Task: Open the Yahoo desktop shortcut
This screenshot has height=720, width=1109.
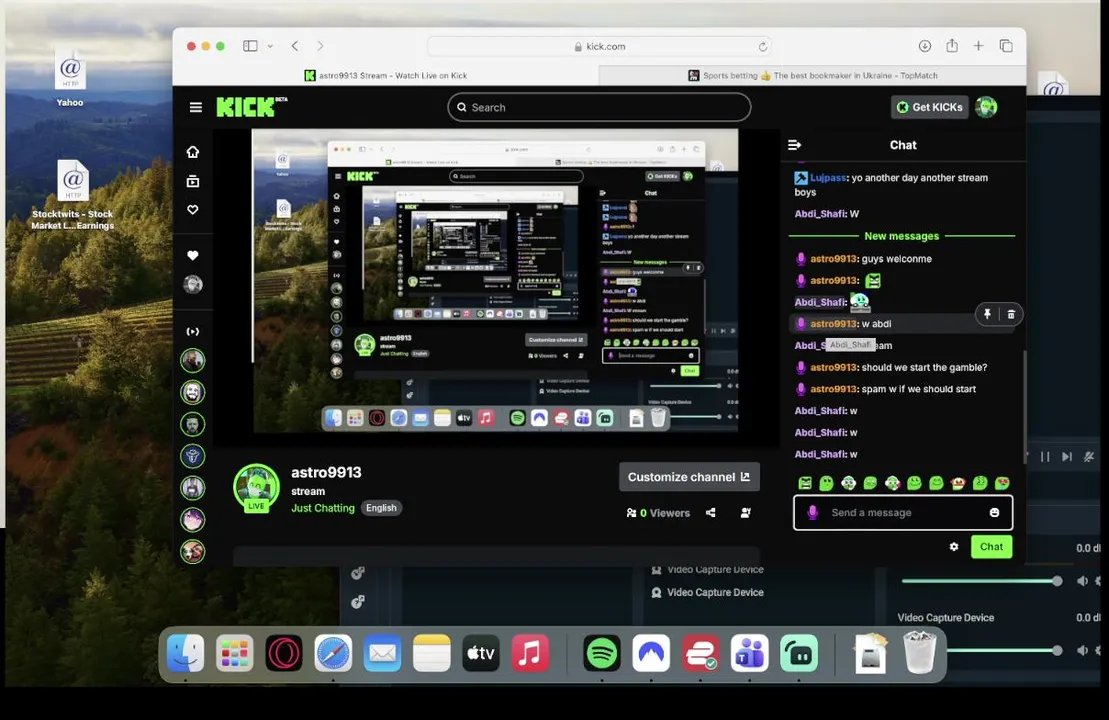Action: (70, 76)
